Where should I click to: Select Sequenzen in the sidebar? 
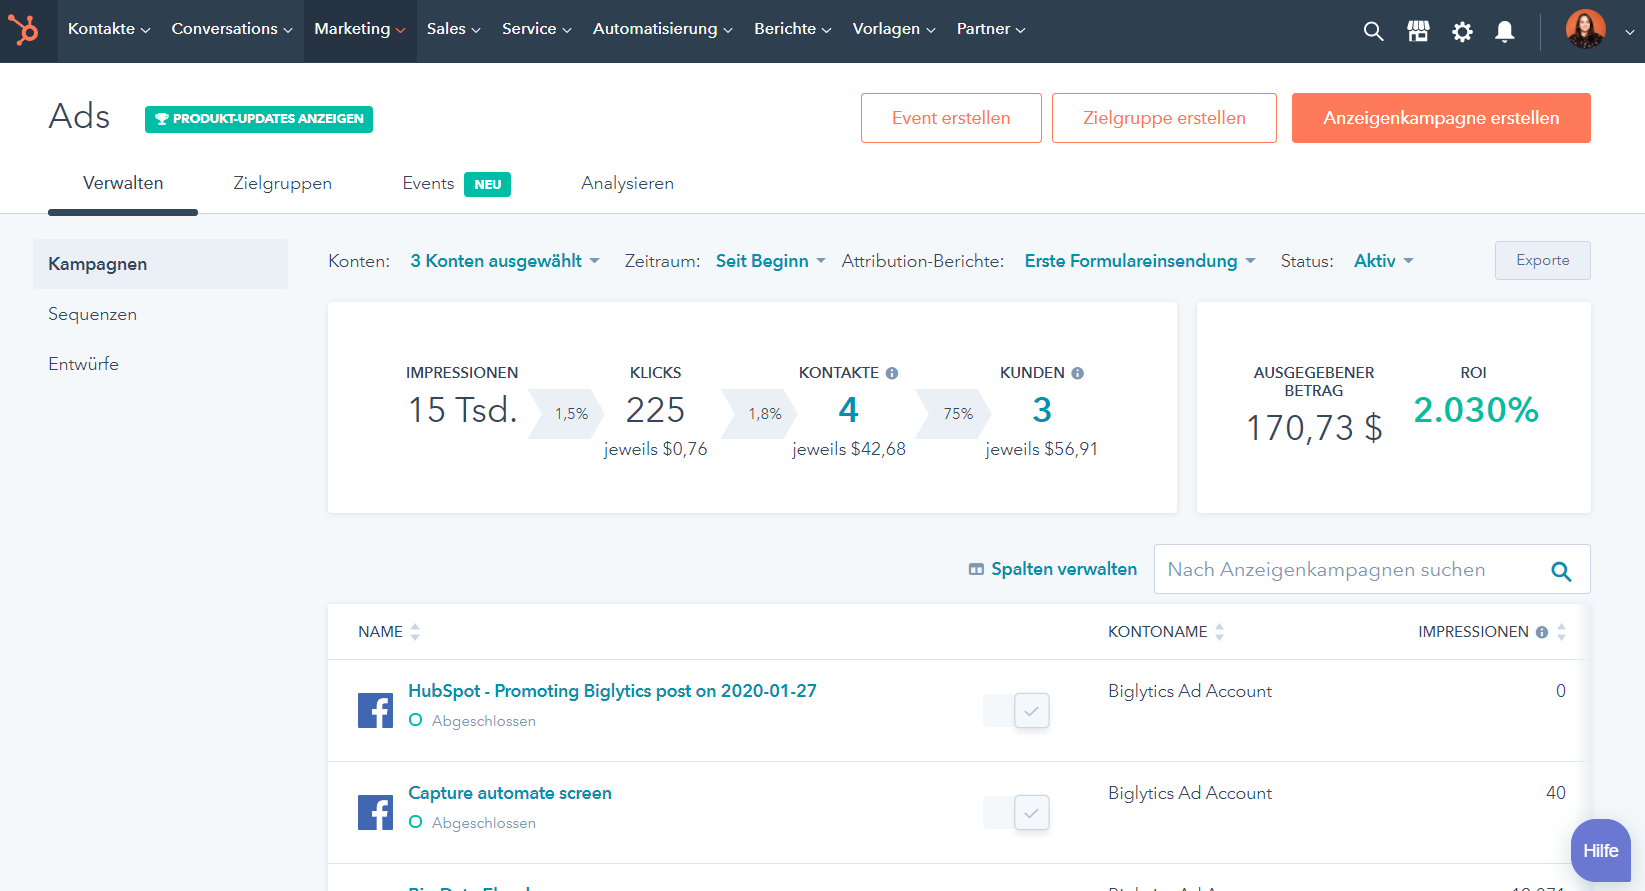pyautogui.click(x=92, y=314)
